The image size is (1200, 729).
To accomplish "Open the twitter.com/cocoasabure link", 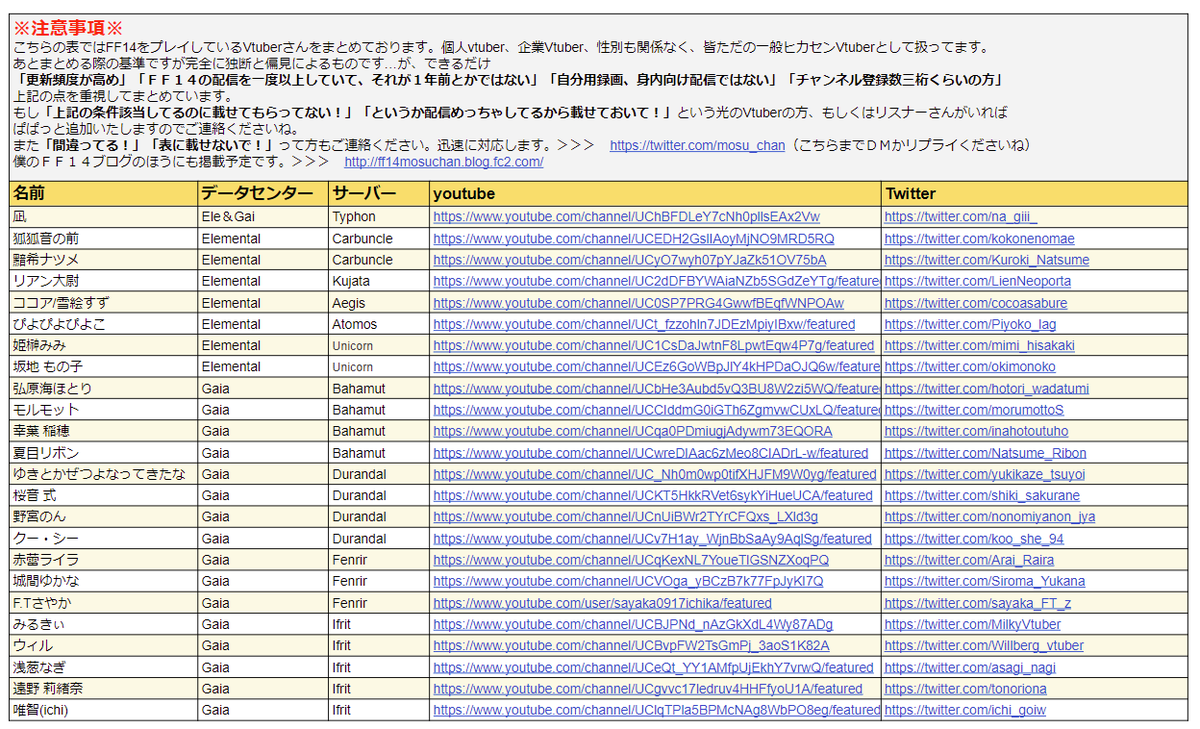I will click(x=976, y=303).
